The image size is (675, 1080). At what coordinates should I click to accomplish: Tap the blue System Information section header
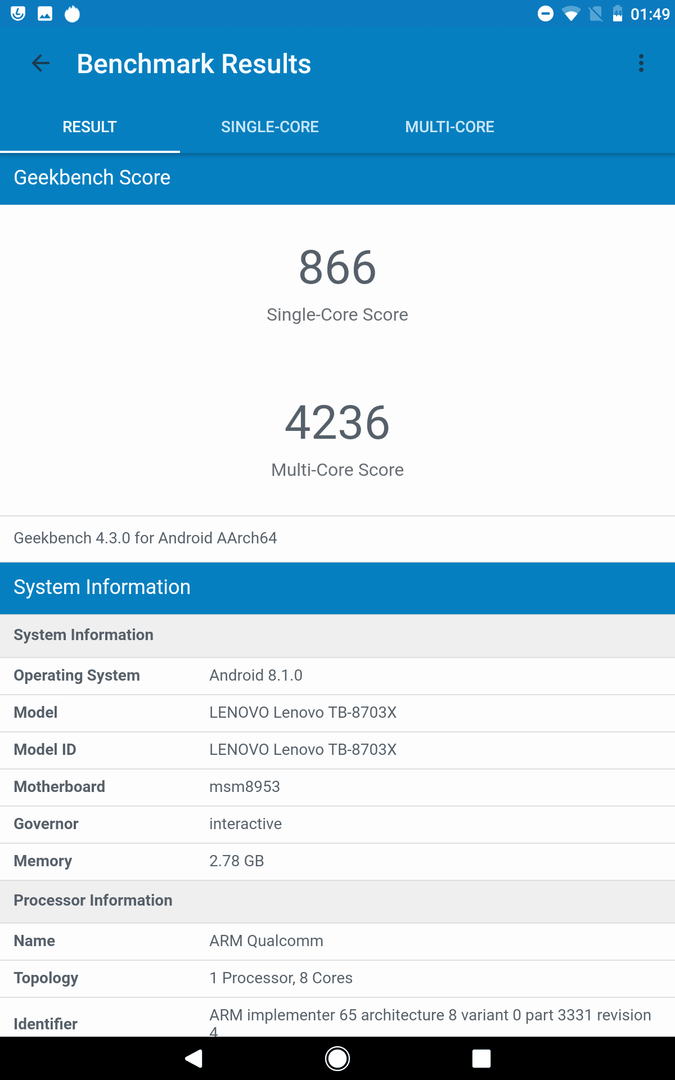[338, 588]
